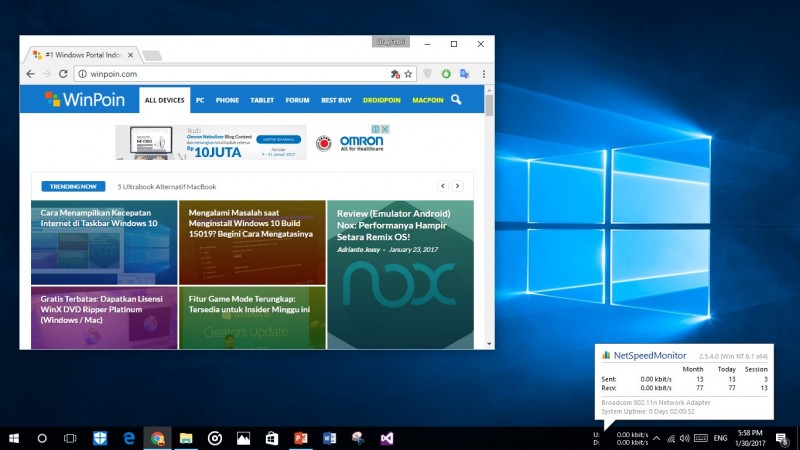The width and height of the screenshot is (800, 450).
Task: Launch Microsoft Edge from taskbar
Action: 129,438
